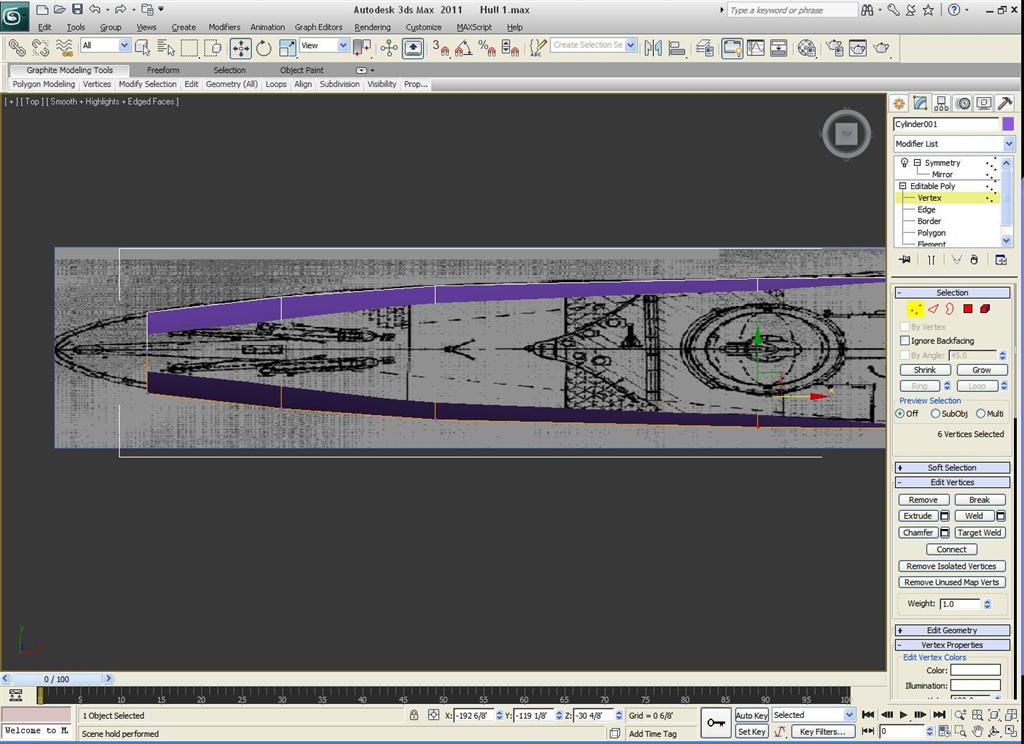Screen dimensions: 1024x744
Task: Switch to the Create command panel tab
Action: 899,103
